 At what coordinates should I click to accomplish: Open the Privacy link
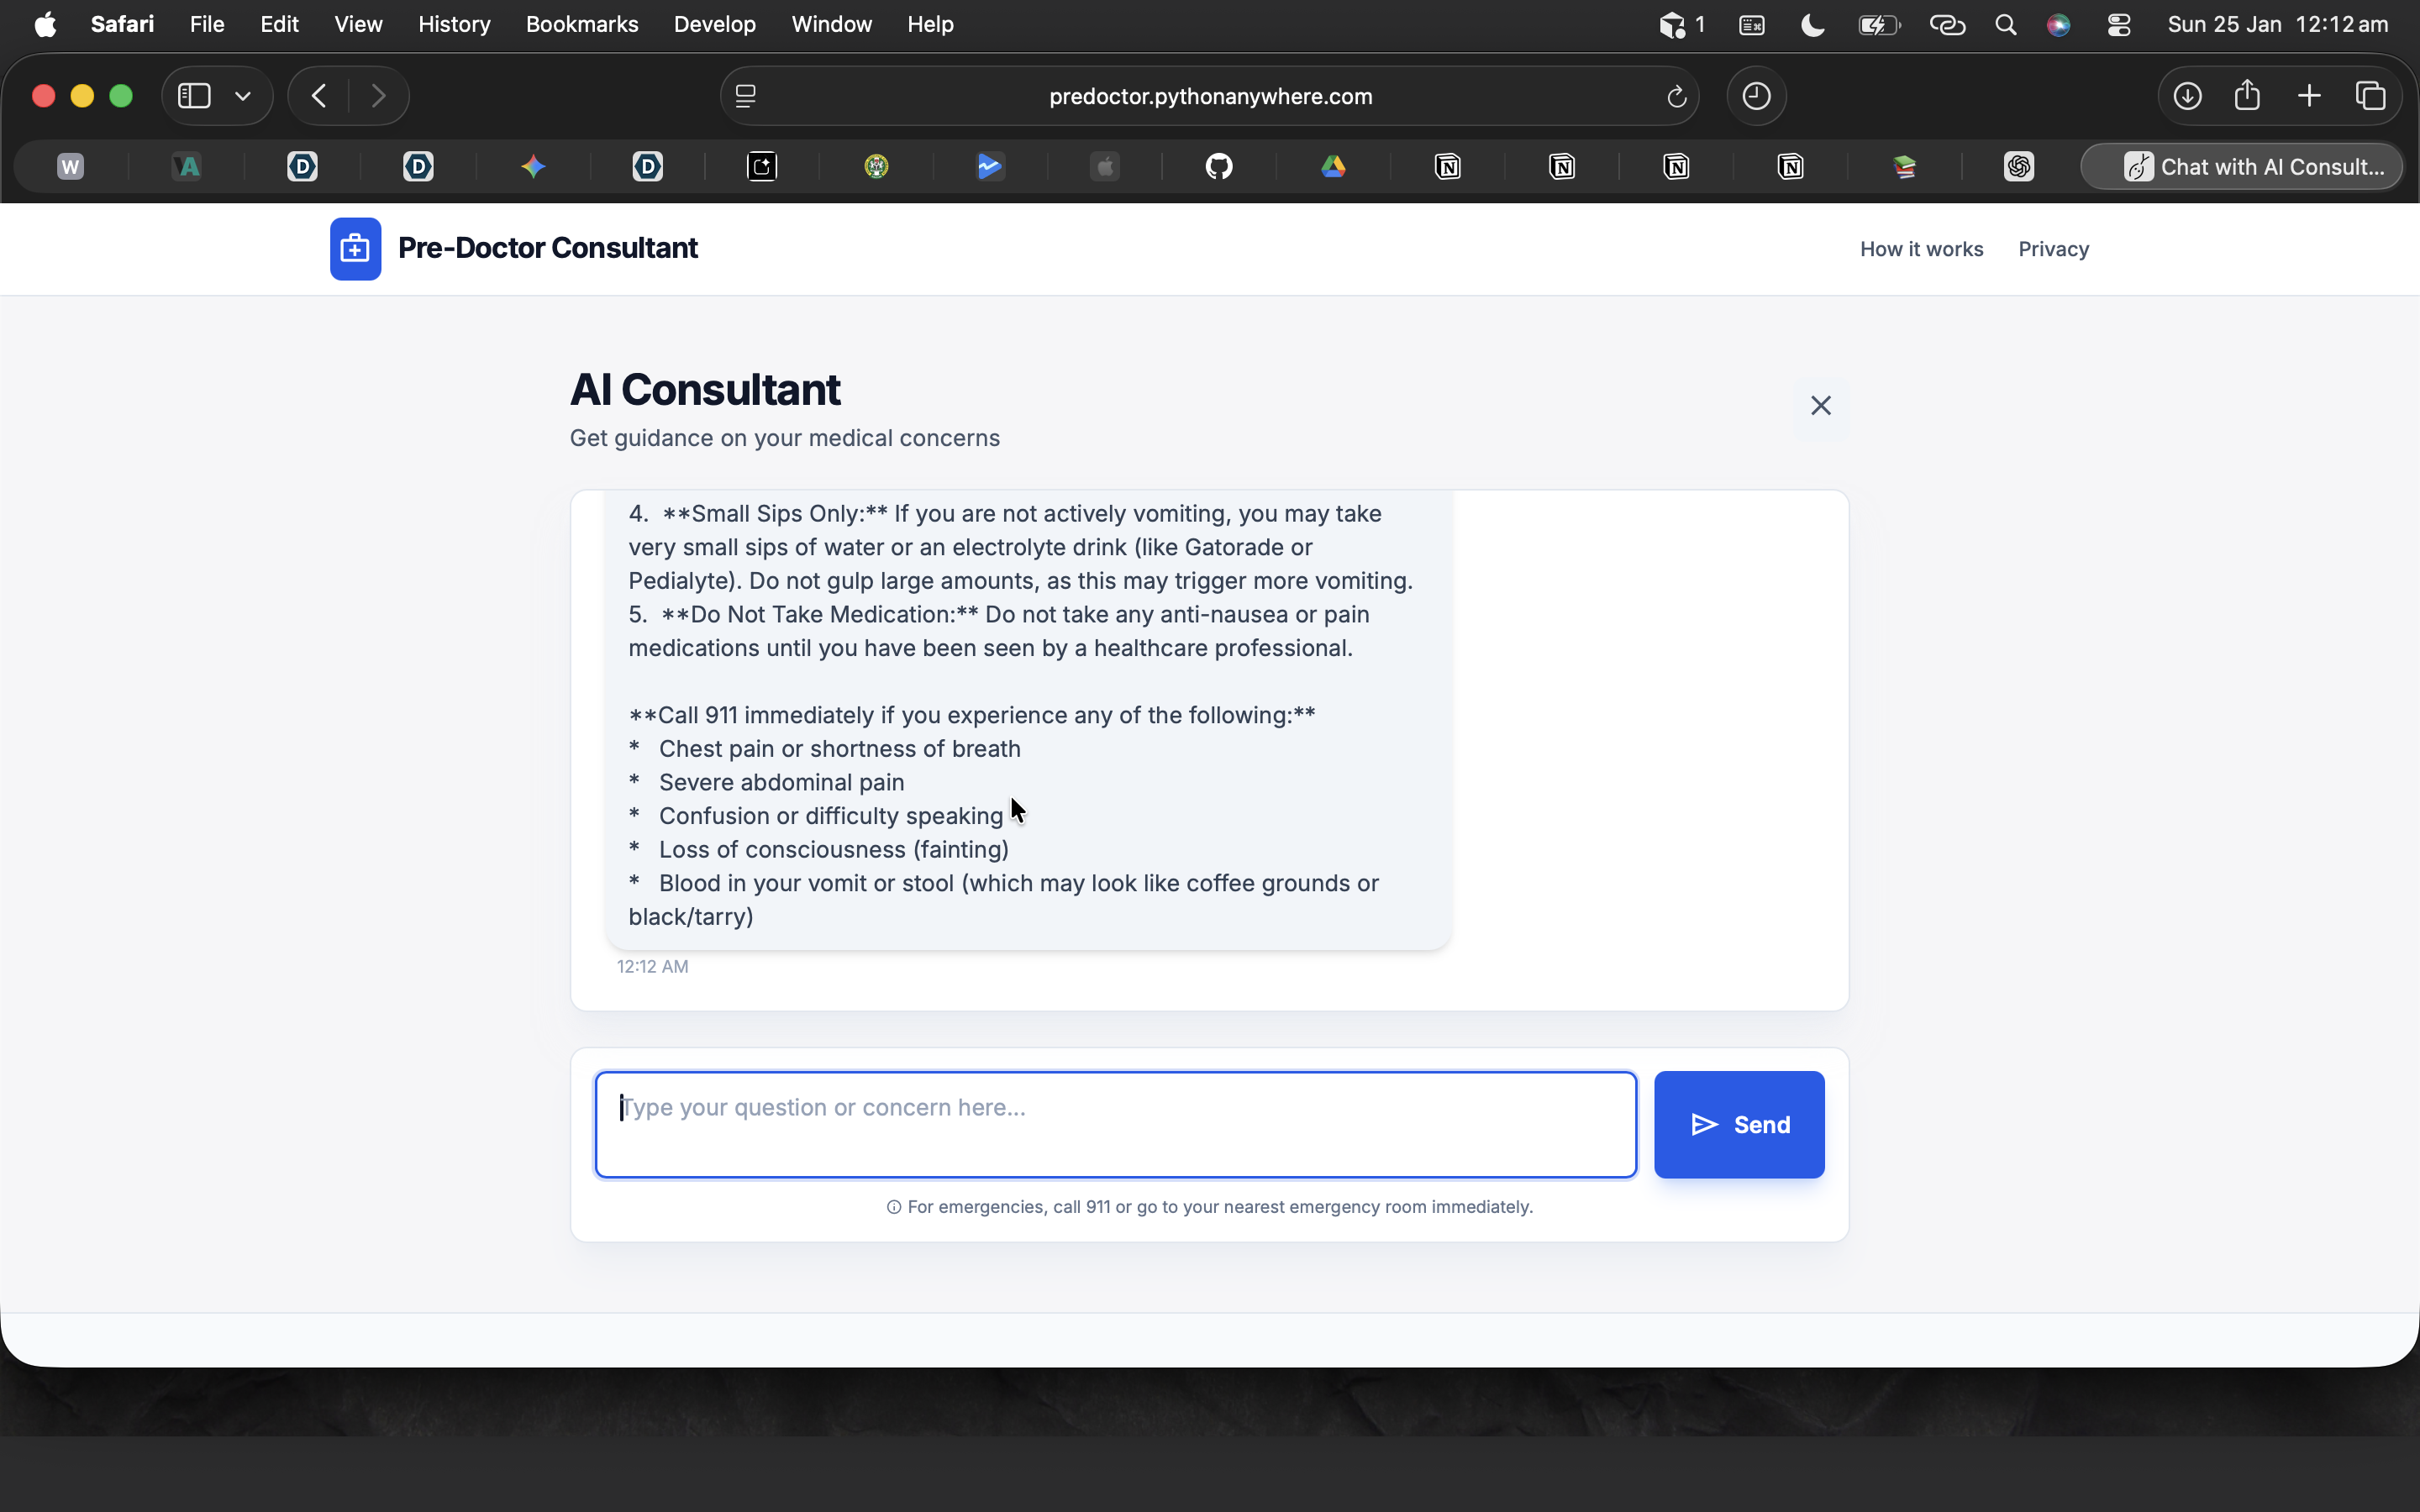click(x=2053, y=249)
